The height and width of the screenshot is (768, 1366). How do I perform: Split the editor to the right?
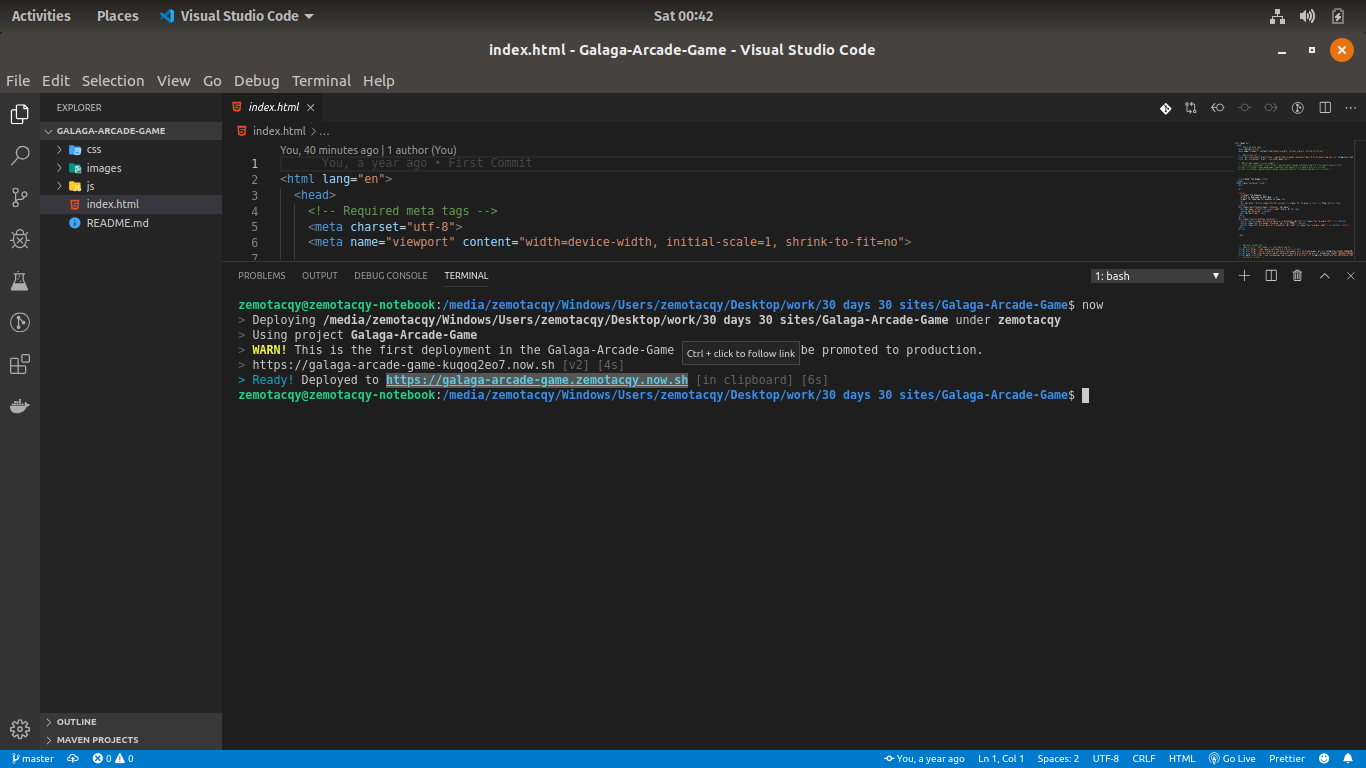[1325, 108]
